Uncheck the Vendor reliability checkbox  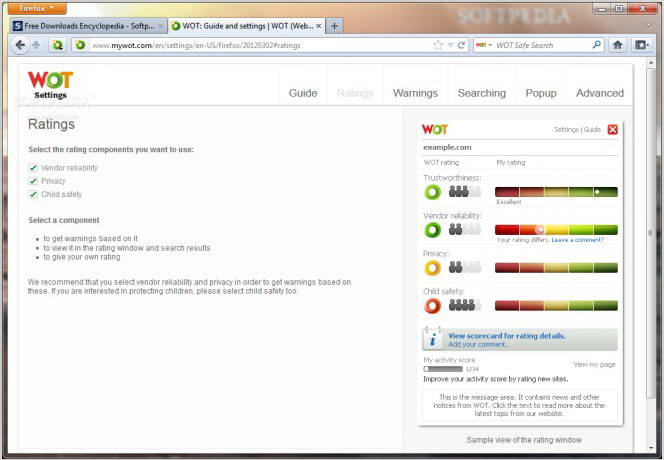coord(33,168)
